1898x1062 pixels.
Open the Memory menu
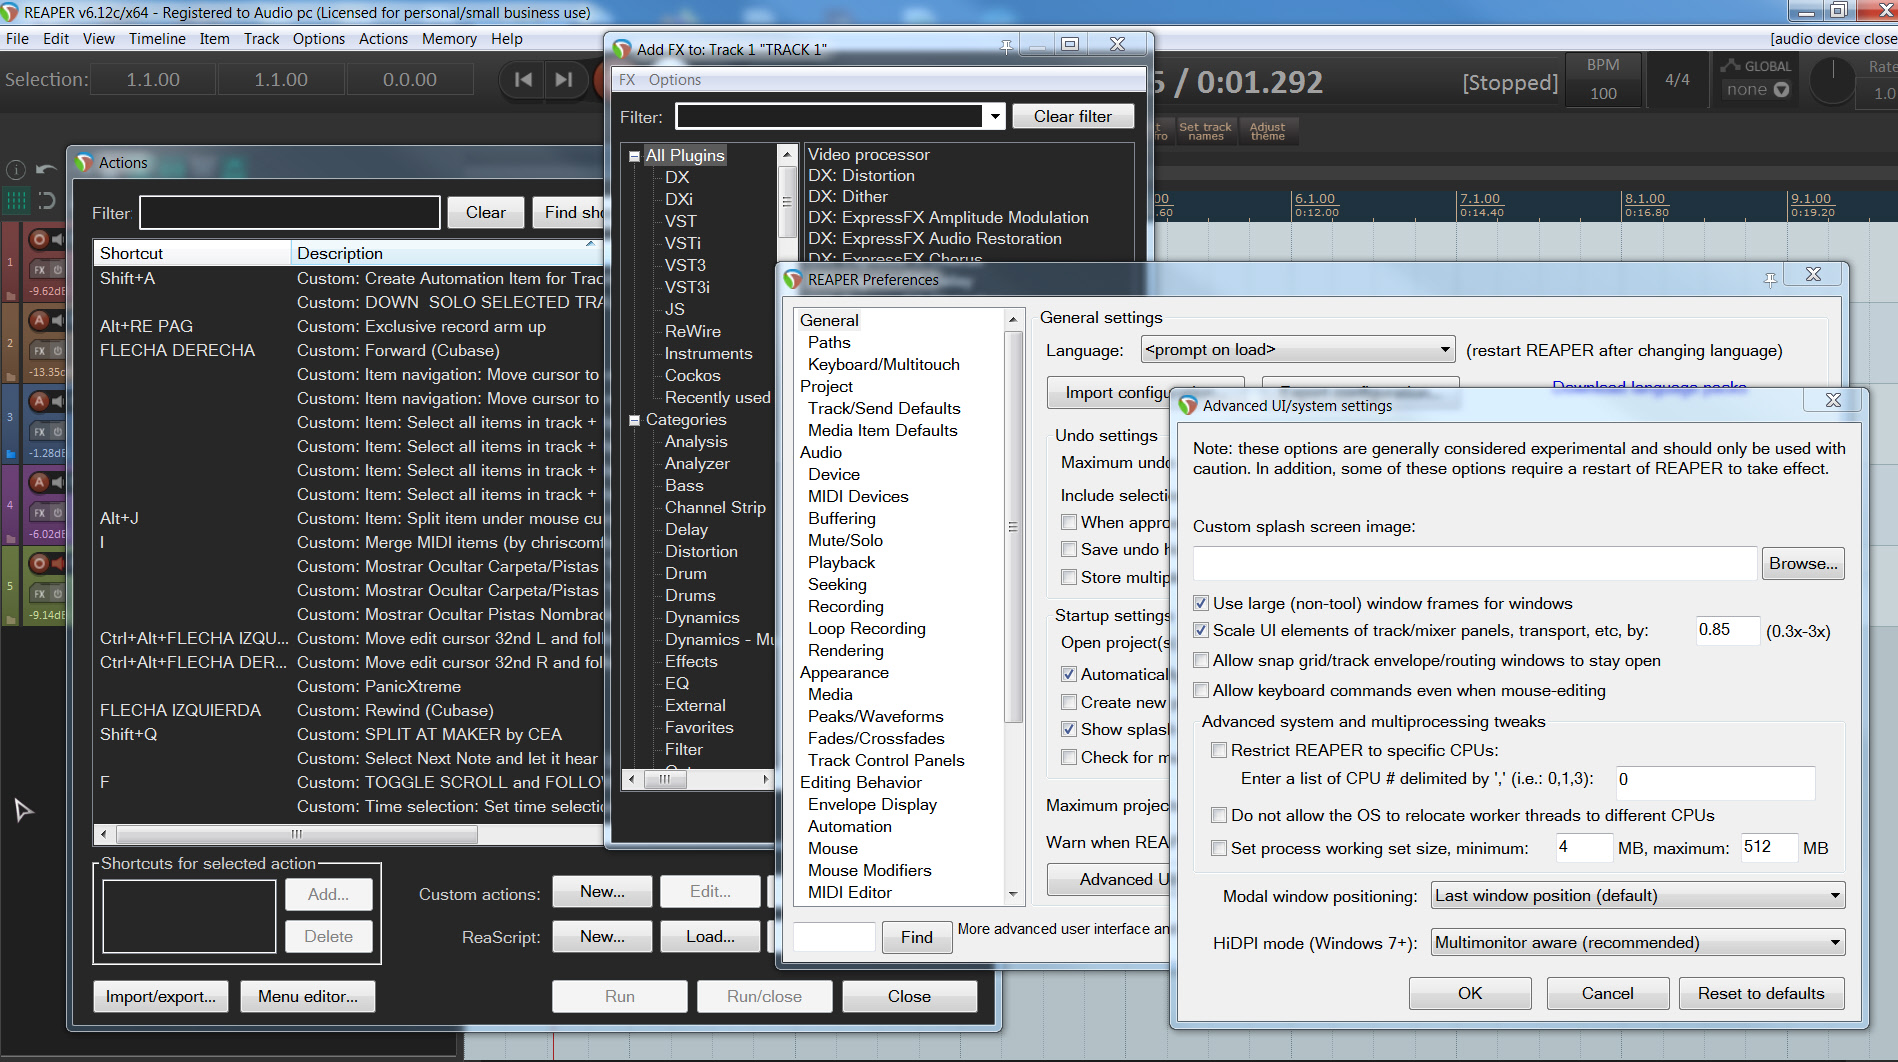(x=449, y=39)
